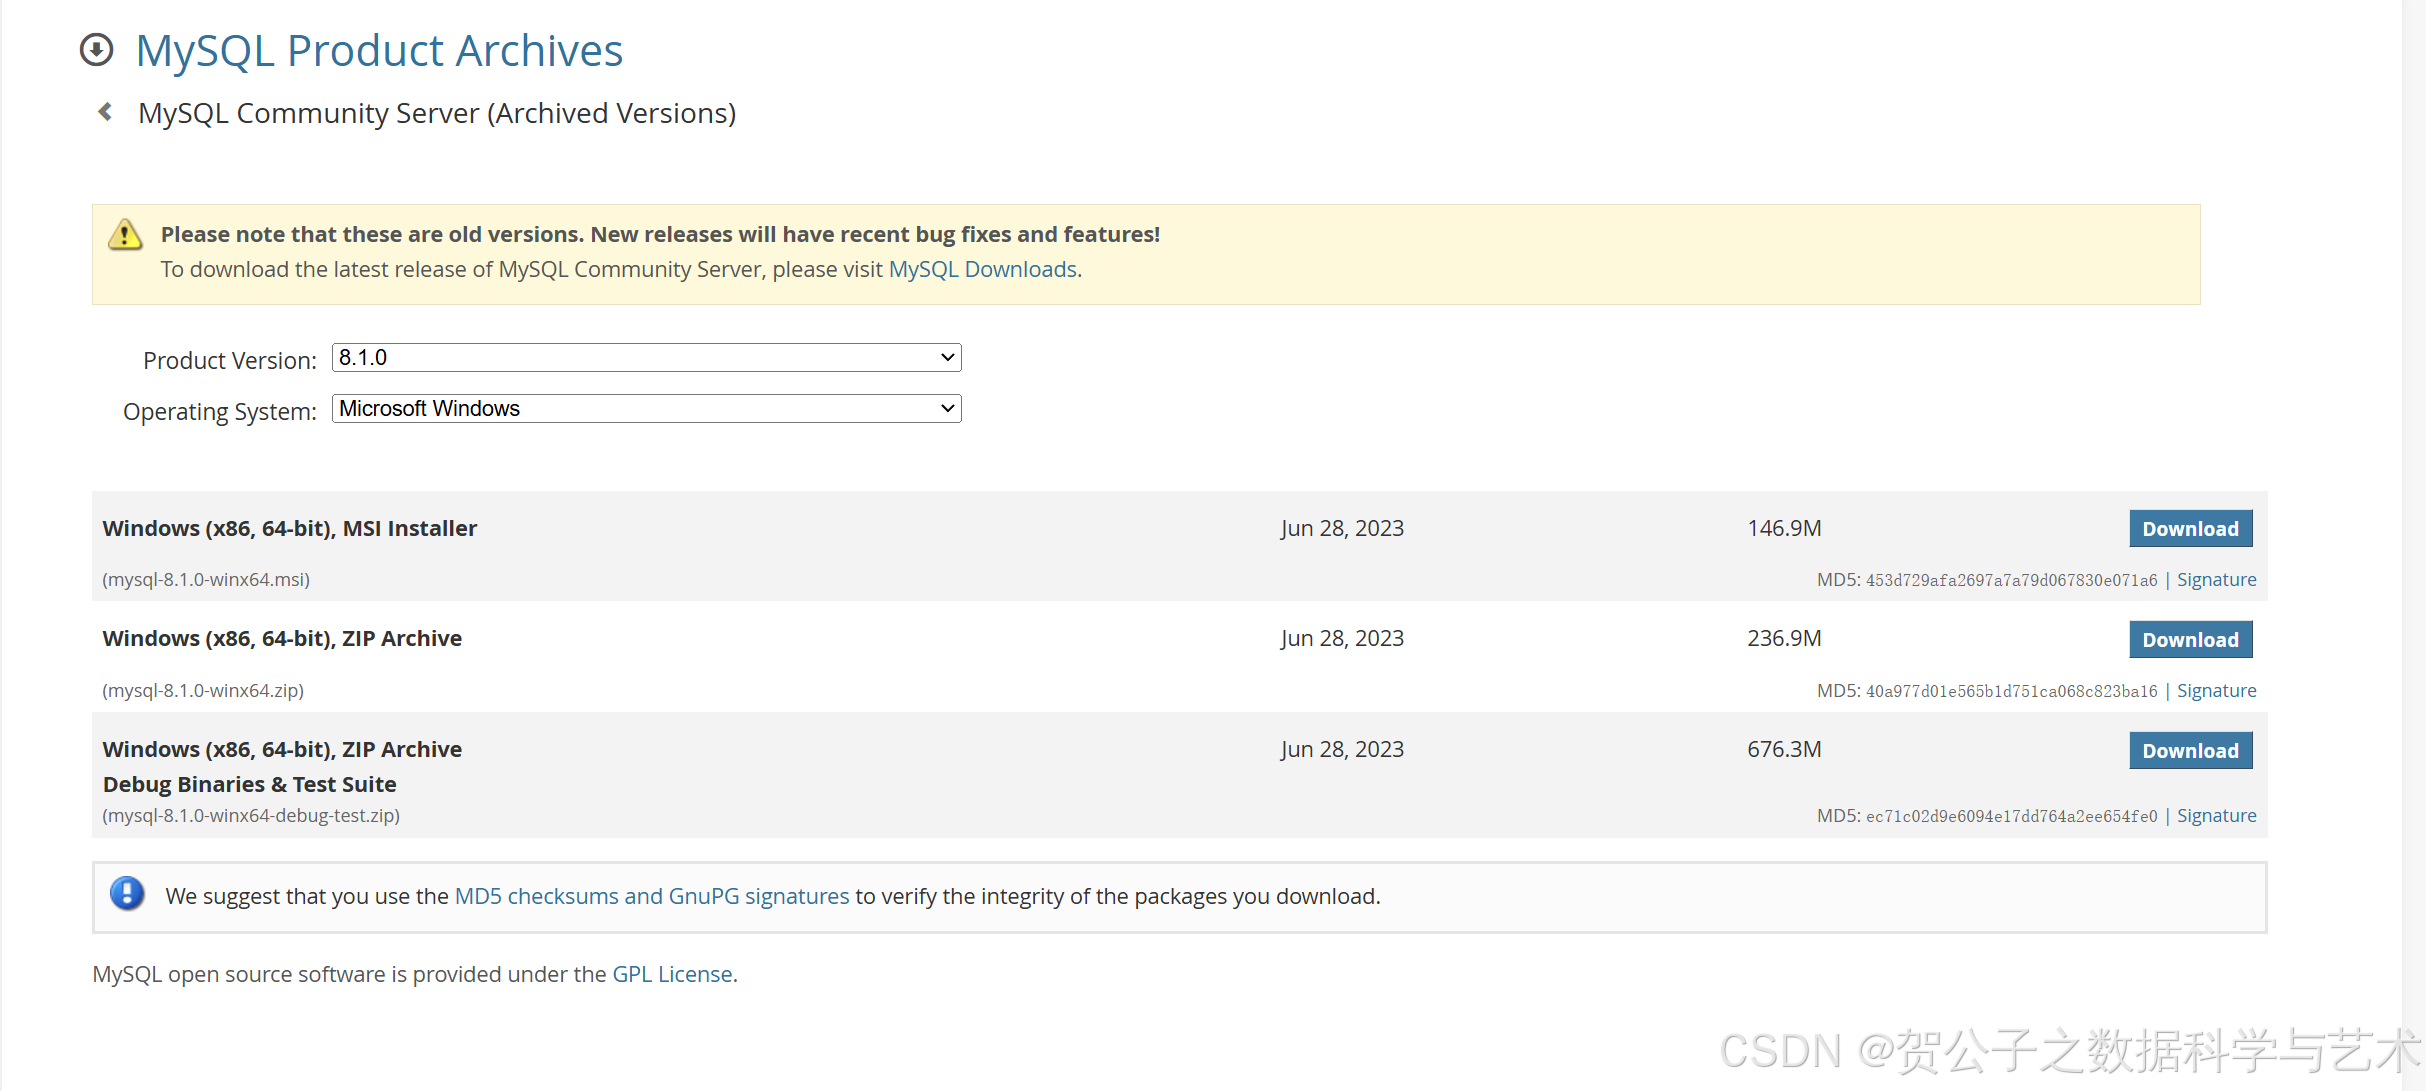Click filename (mysql-8.1.0-winx64.zip)
Image resolution: width=2426 pixels, height=1091 pixels.
pos(203,691)
